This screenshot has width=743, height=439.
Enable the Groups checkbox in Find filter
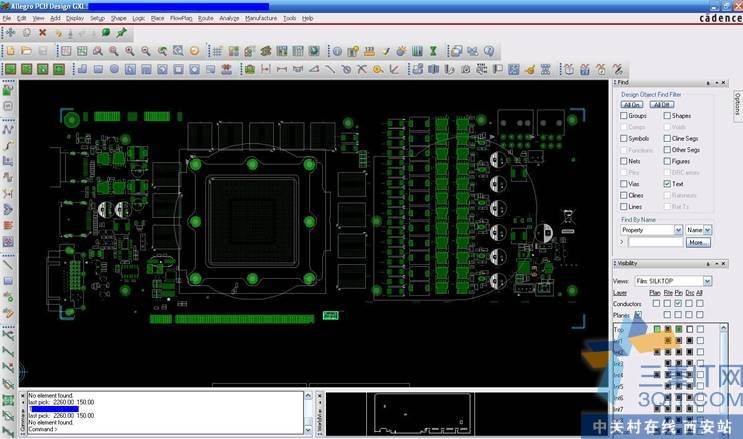pos(624,116)
